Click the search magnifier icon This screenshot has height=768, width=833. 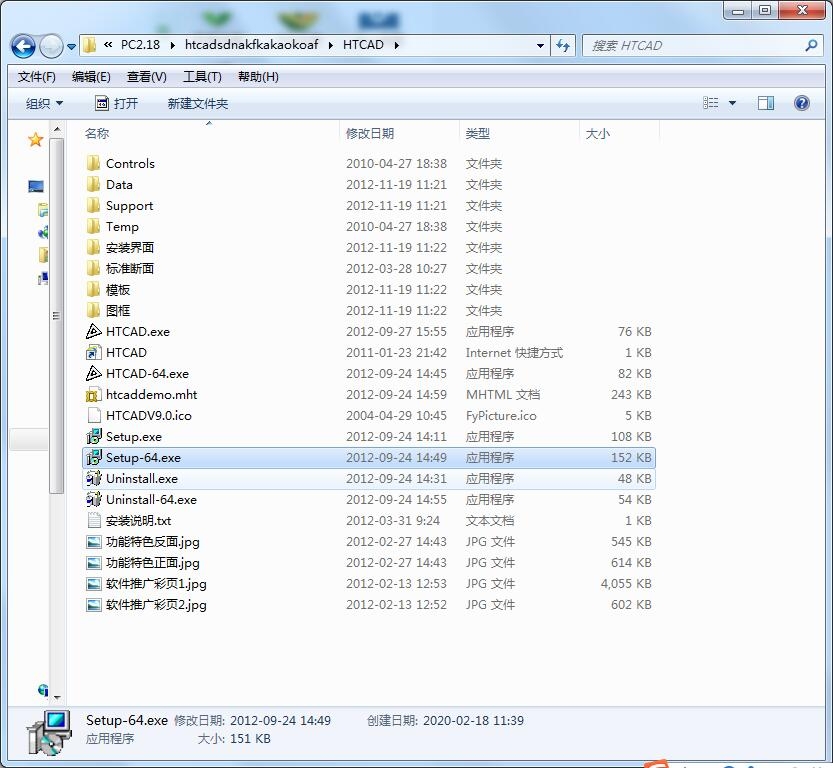click(811, 46)
